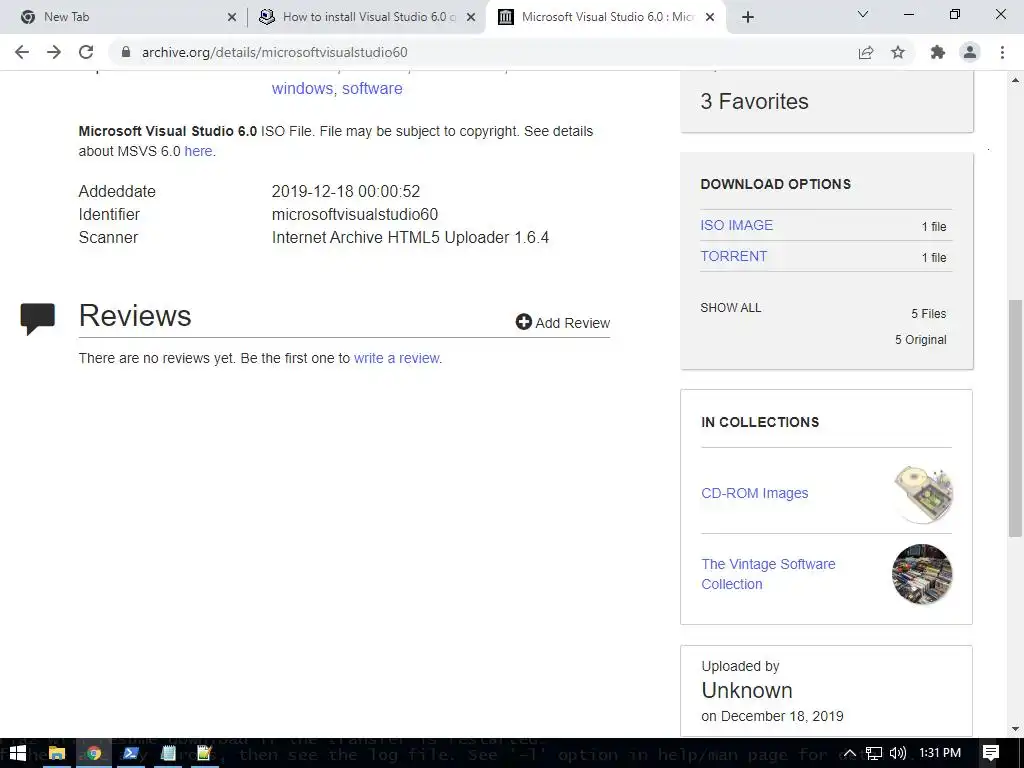Open File Explorer from the taskbar
The height and width of the screenshot is (768, 1024).
(57, 753)
